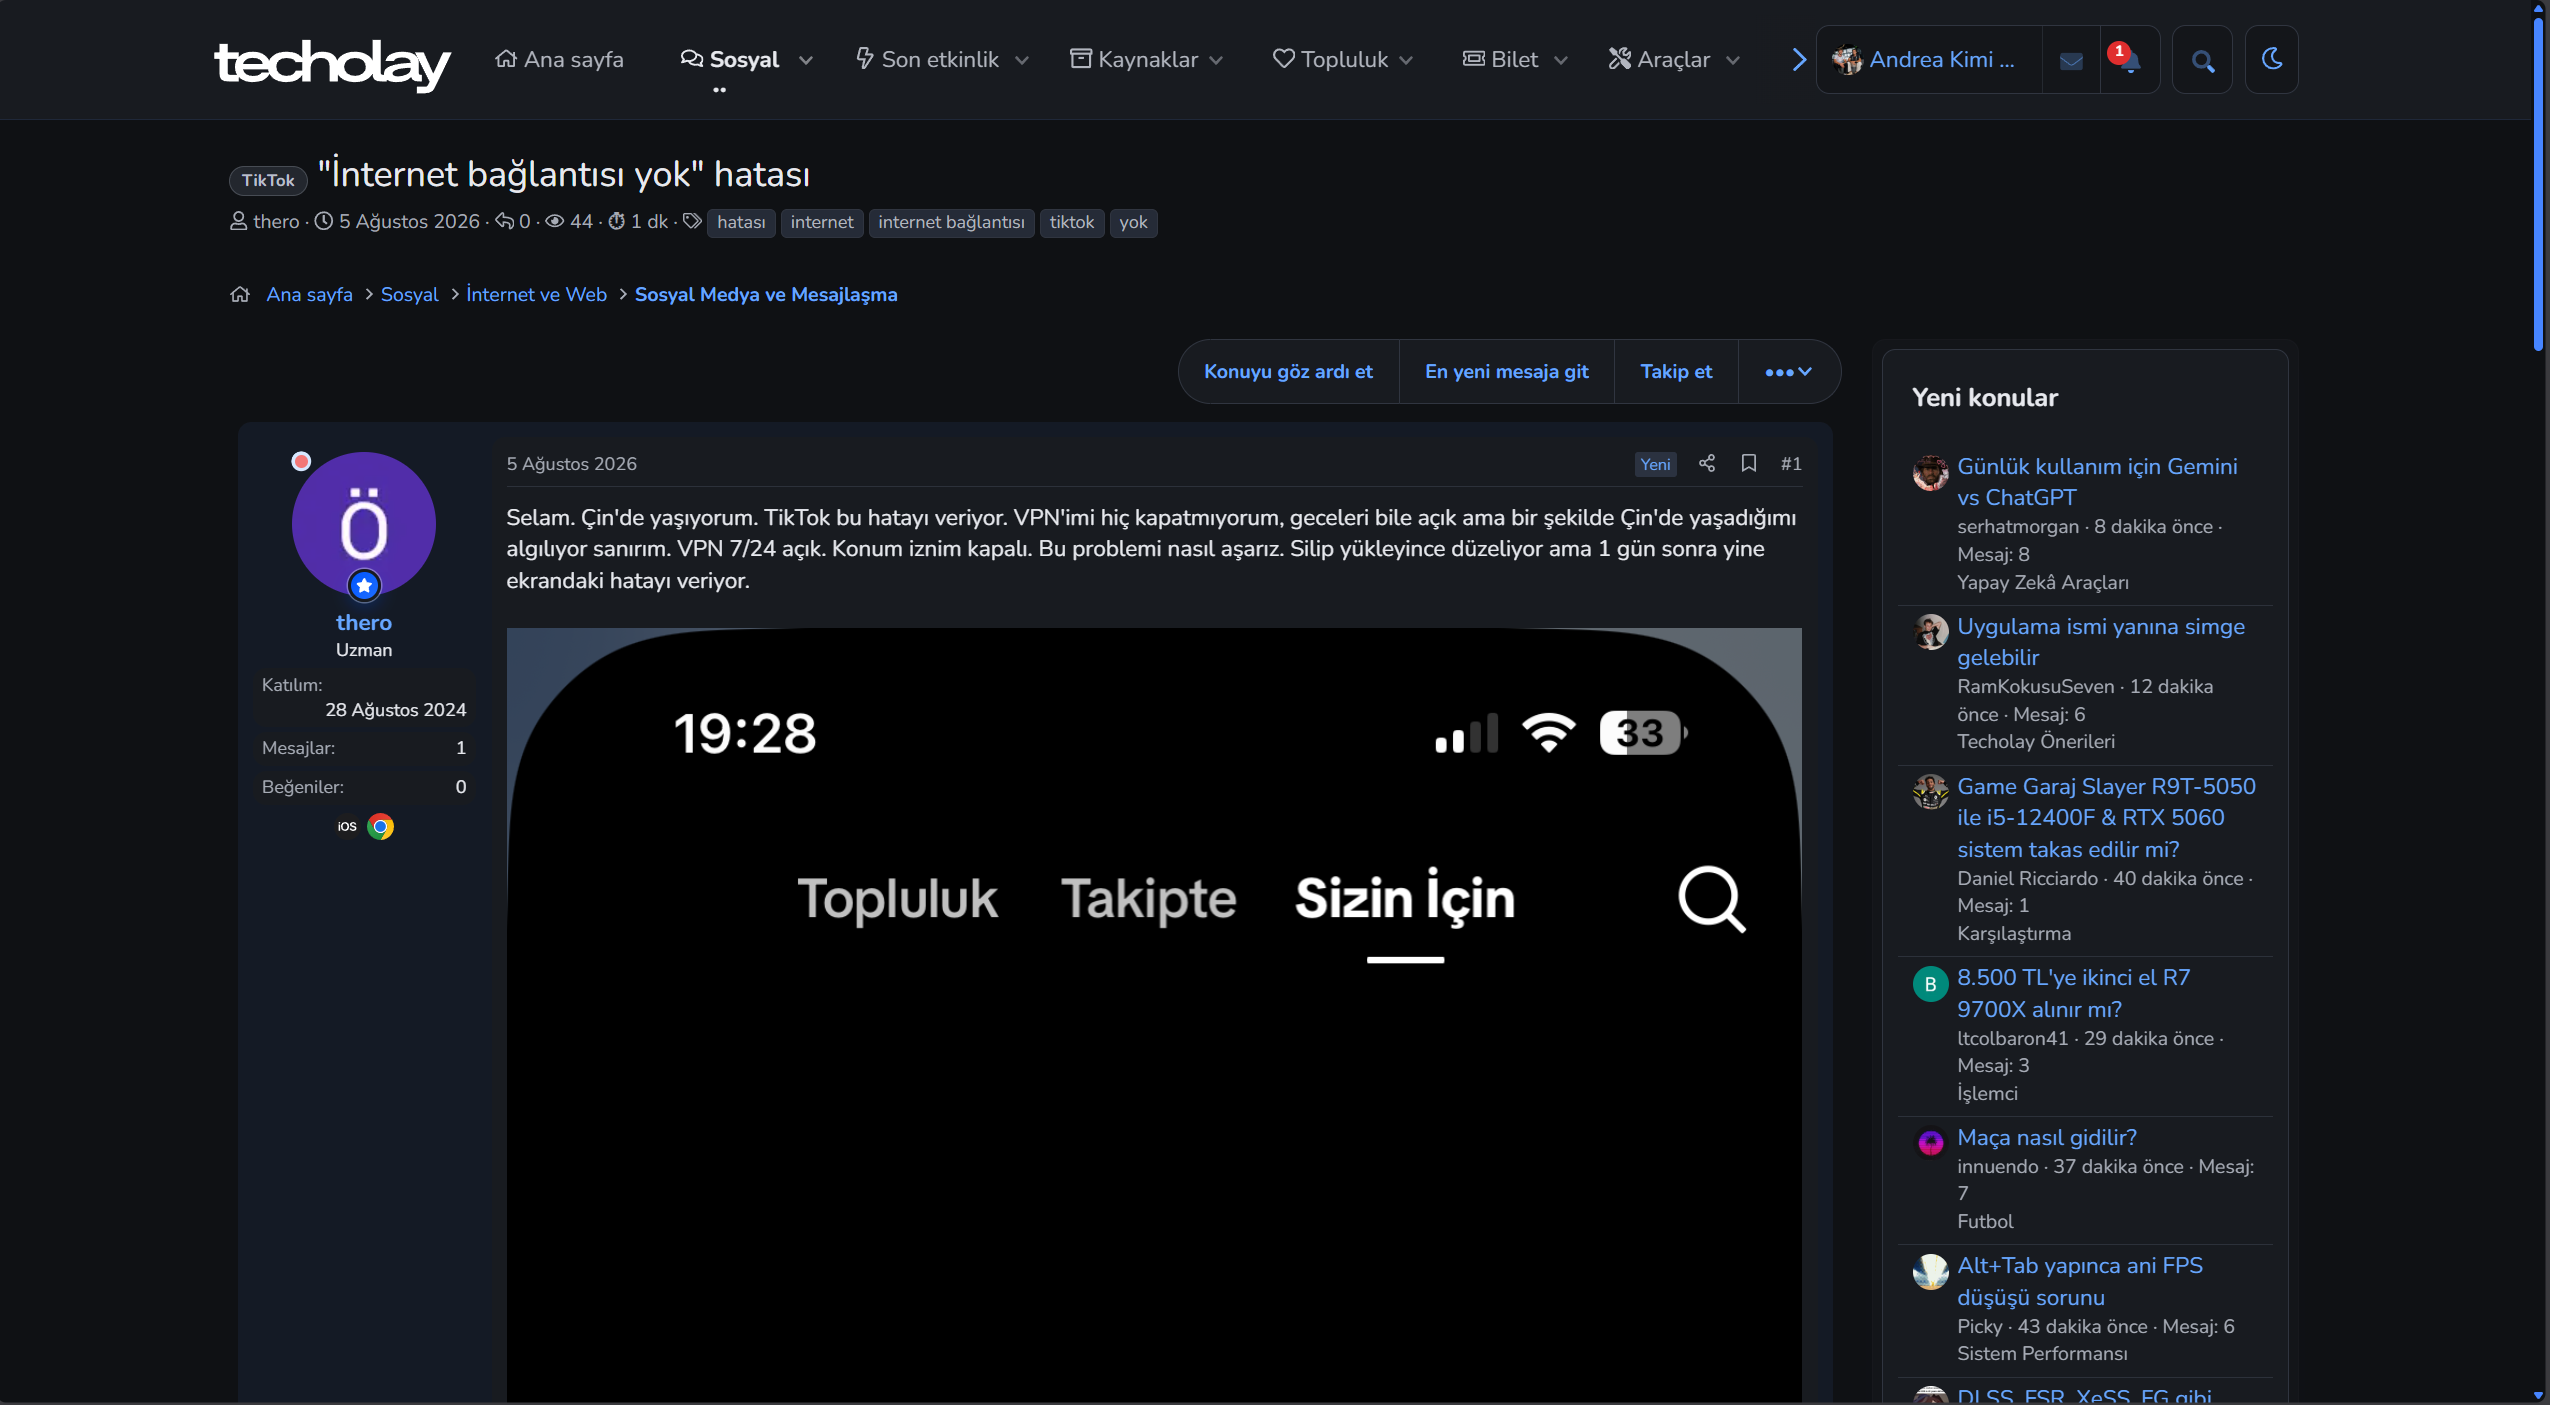Viewport: 2550px width, 1405px height.
Task: Open the 'yok' tag
Action: pos(1133,222)
